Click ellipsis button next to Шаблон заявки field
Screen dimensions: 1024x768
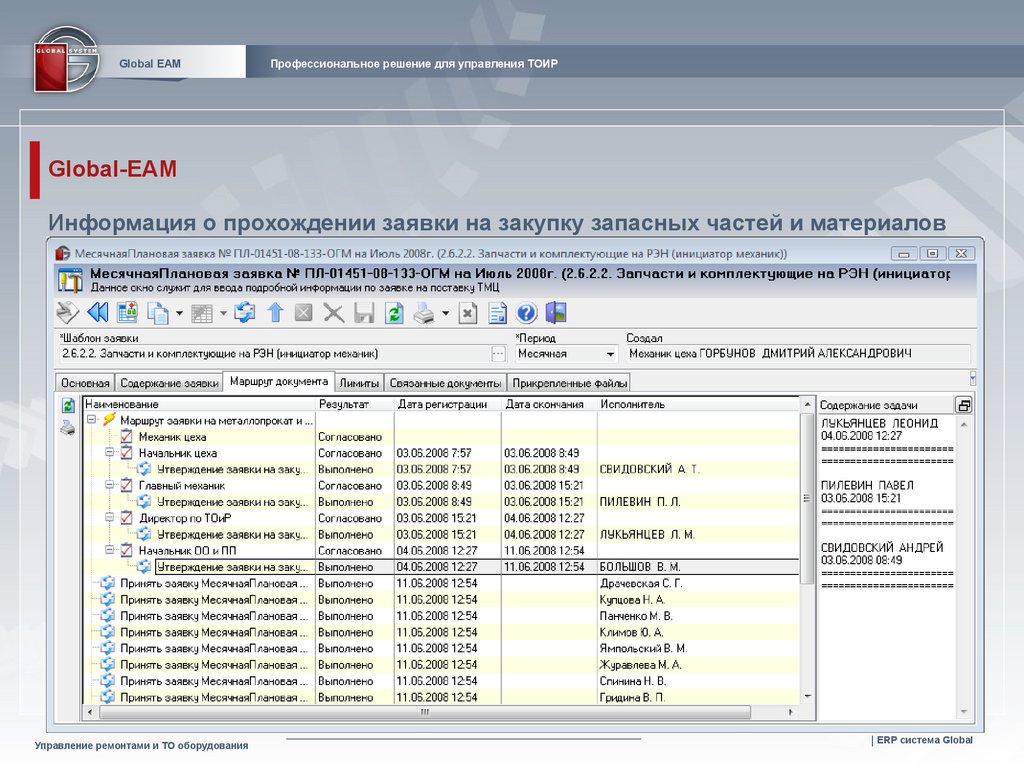click(498, 354)
